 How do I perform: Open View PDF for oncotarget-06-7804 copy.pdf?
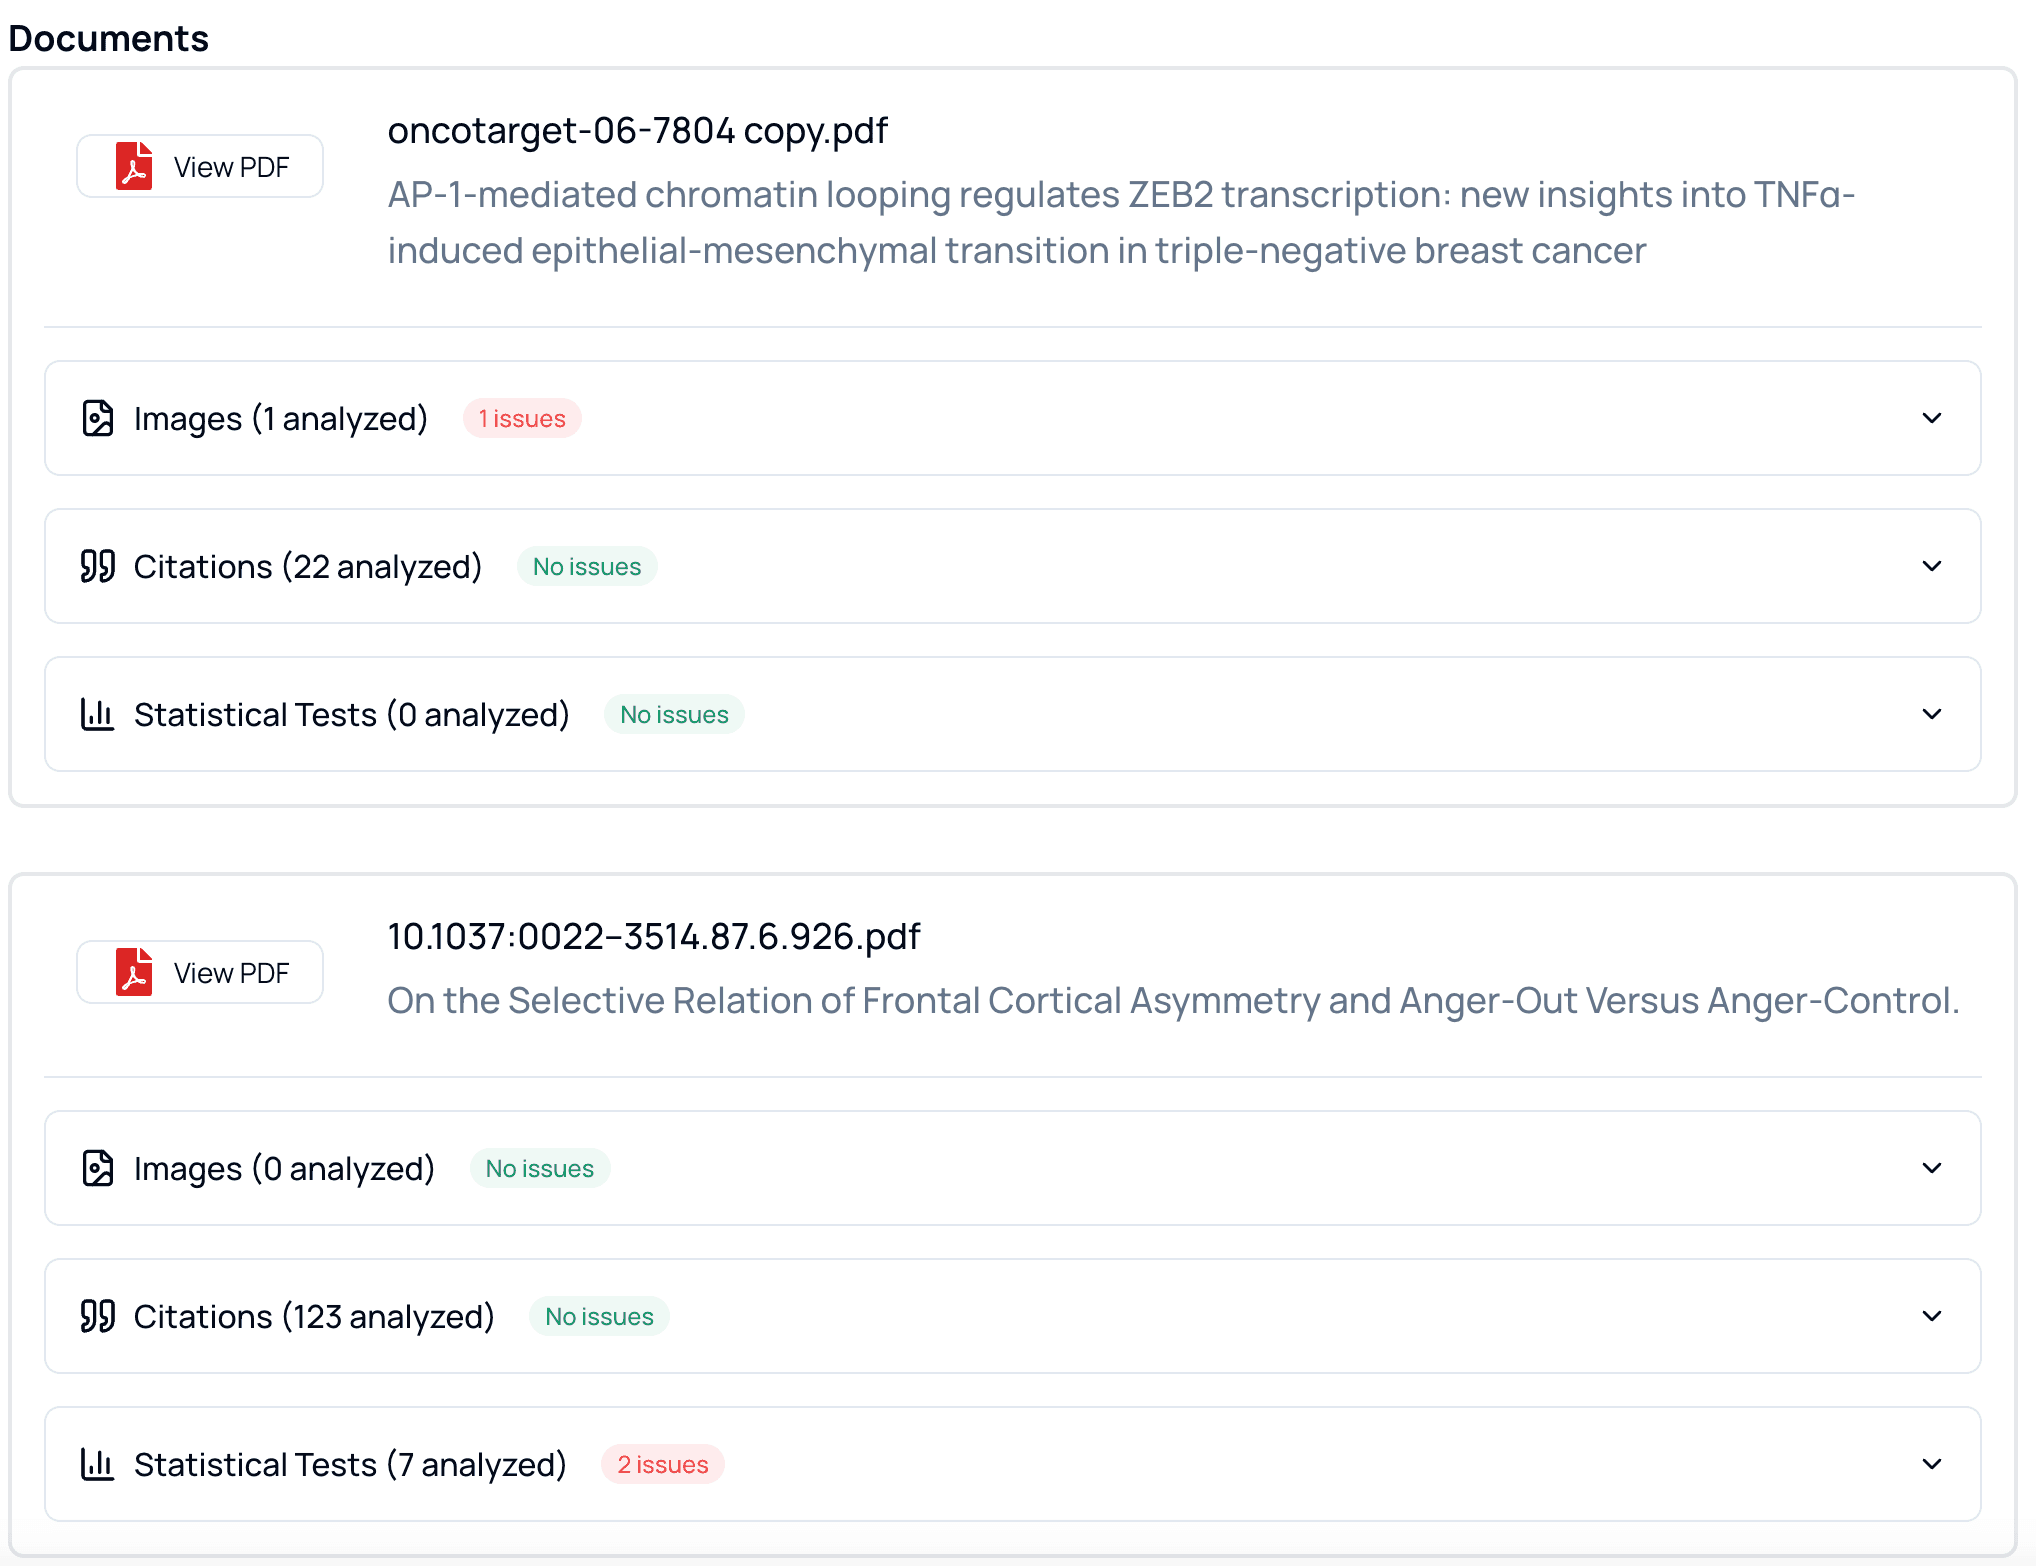point(200,166)
